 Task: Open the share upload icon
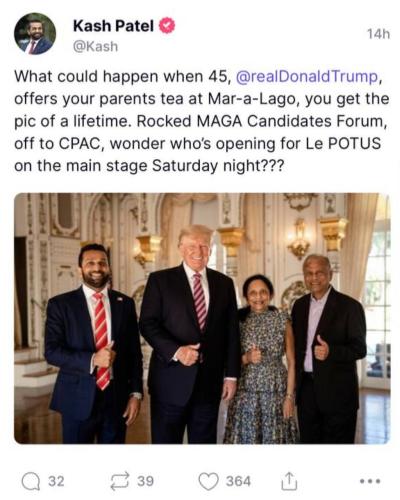point(289,481)
